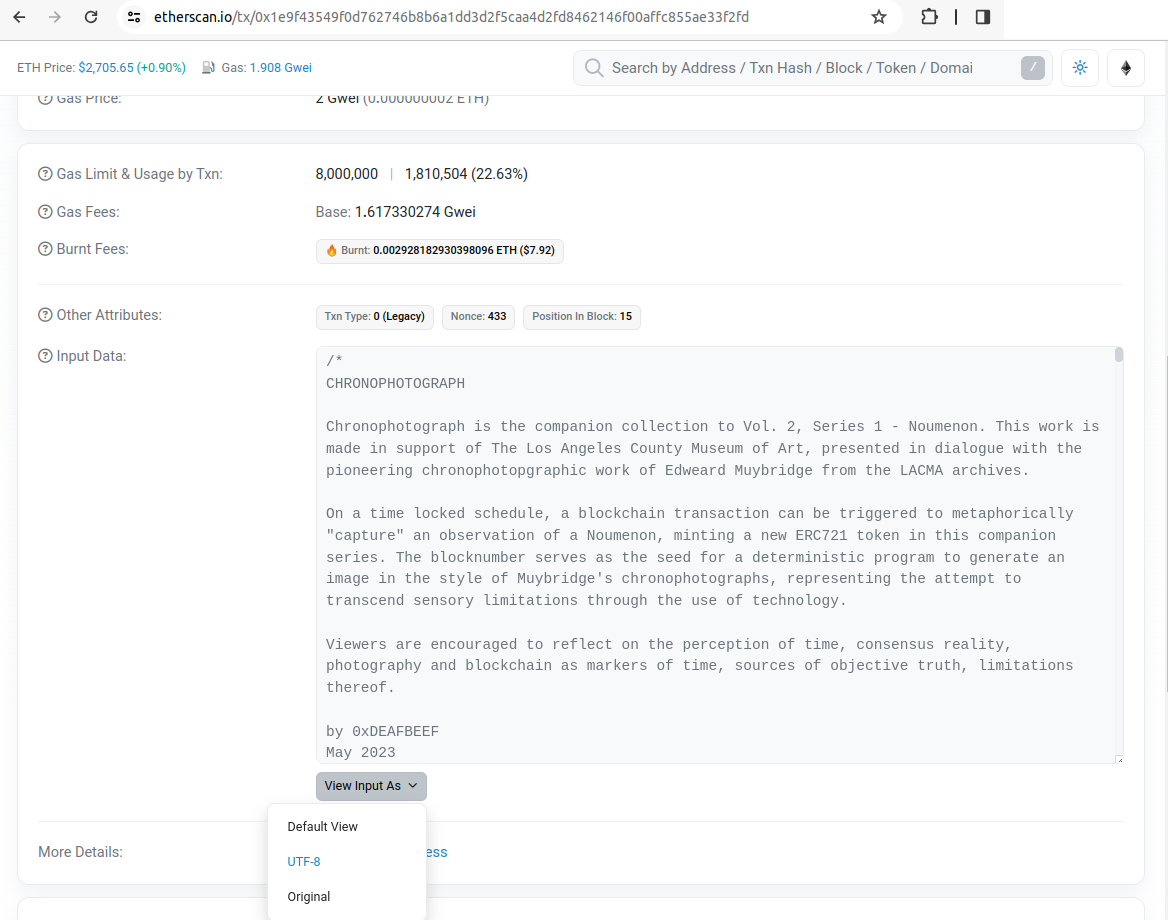The width and height of the screenshot is (1168, 920).
Task: Select Original from the dropdown menu
Action: pyautogui.click(x=346, y=897)
